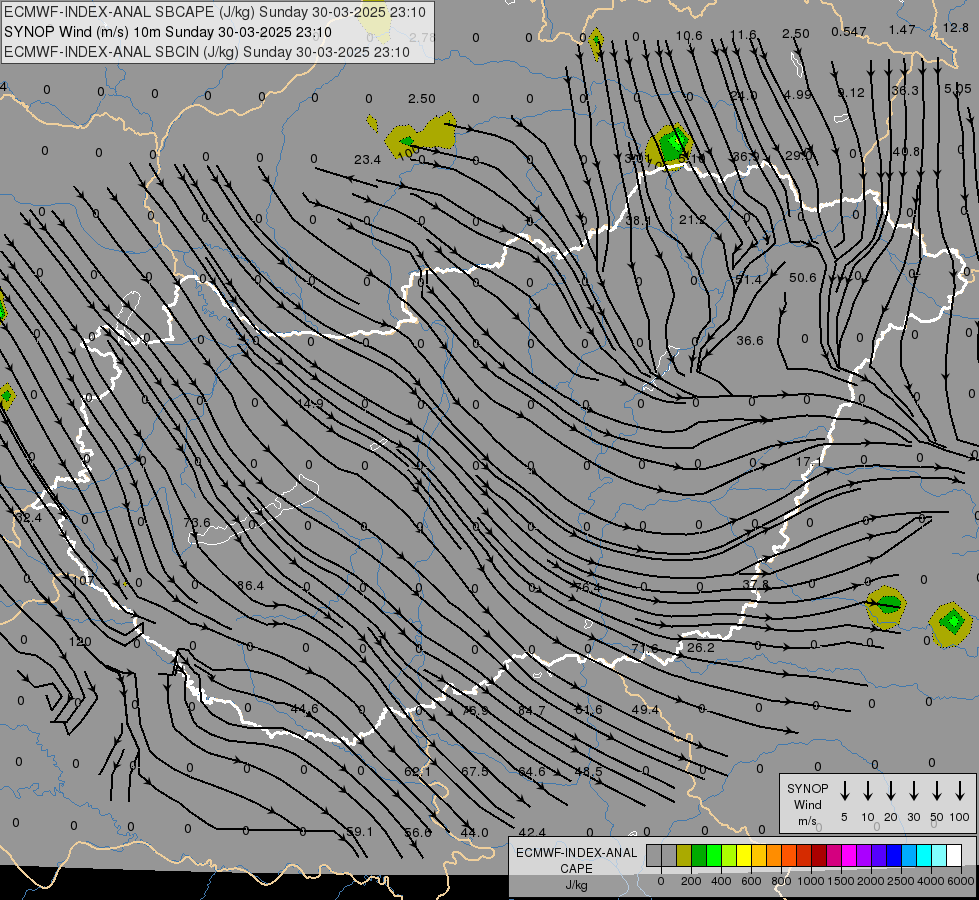
Task: Click the SBCAPE title line in header
Action: click(215, 12)
